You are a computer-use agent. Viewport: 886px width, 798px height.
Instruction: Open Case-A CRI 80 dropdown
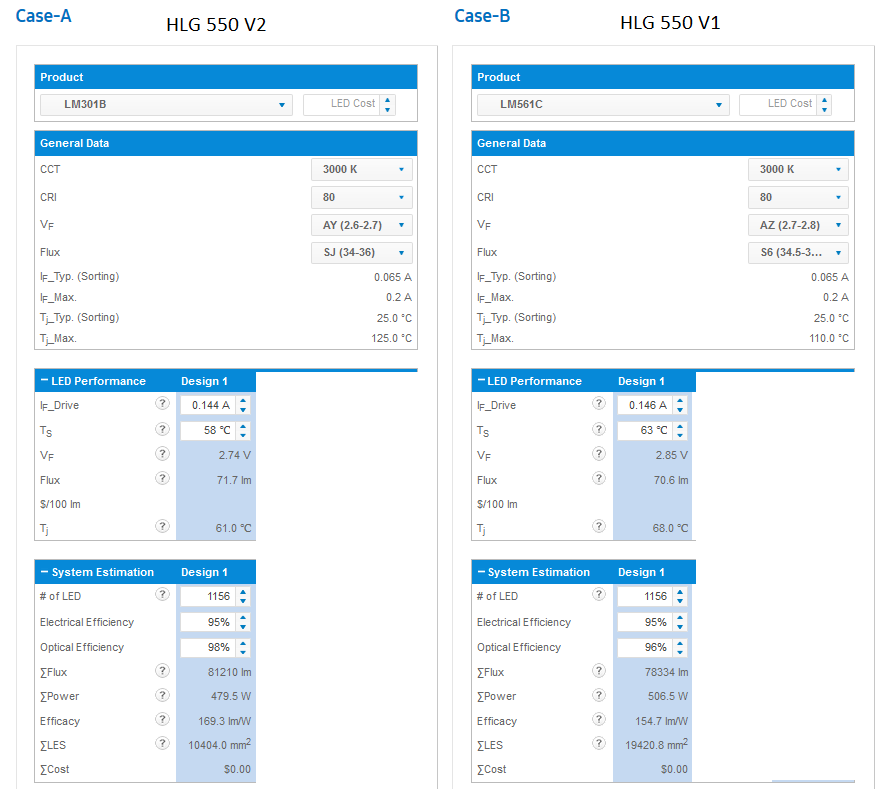(362, 197)
